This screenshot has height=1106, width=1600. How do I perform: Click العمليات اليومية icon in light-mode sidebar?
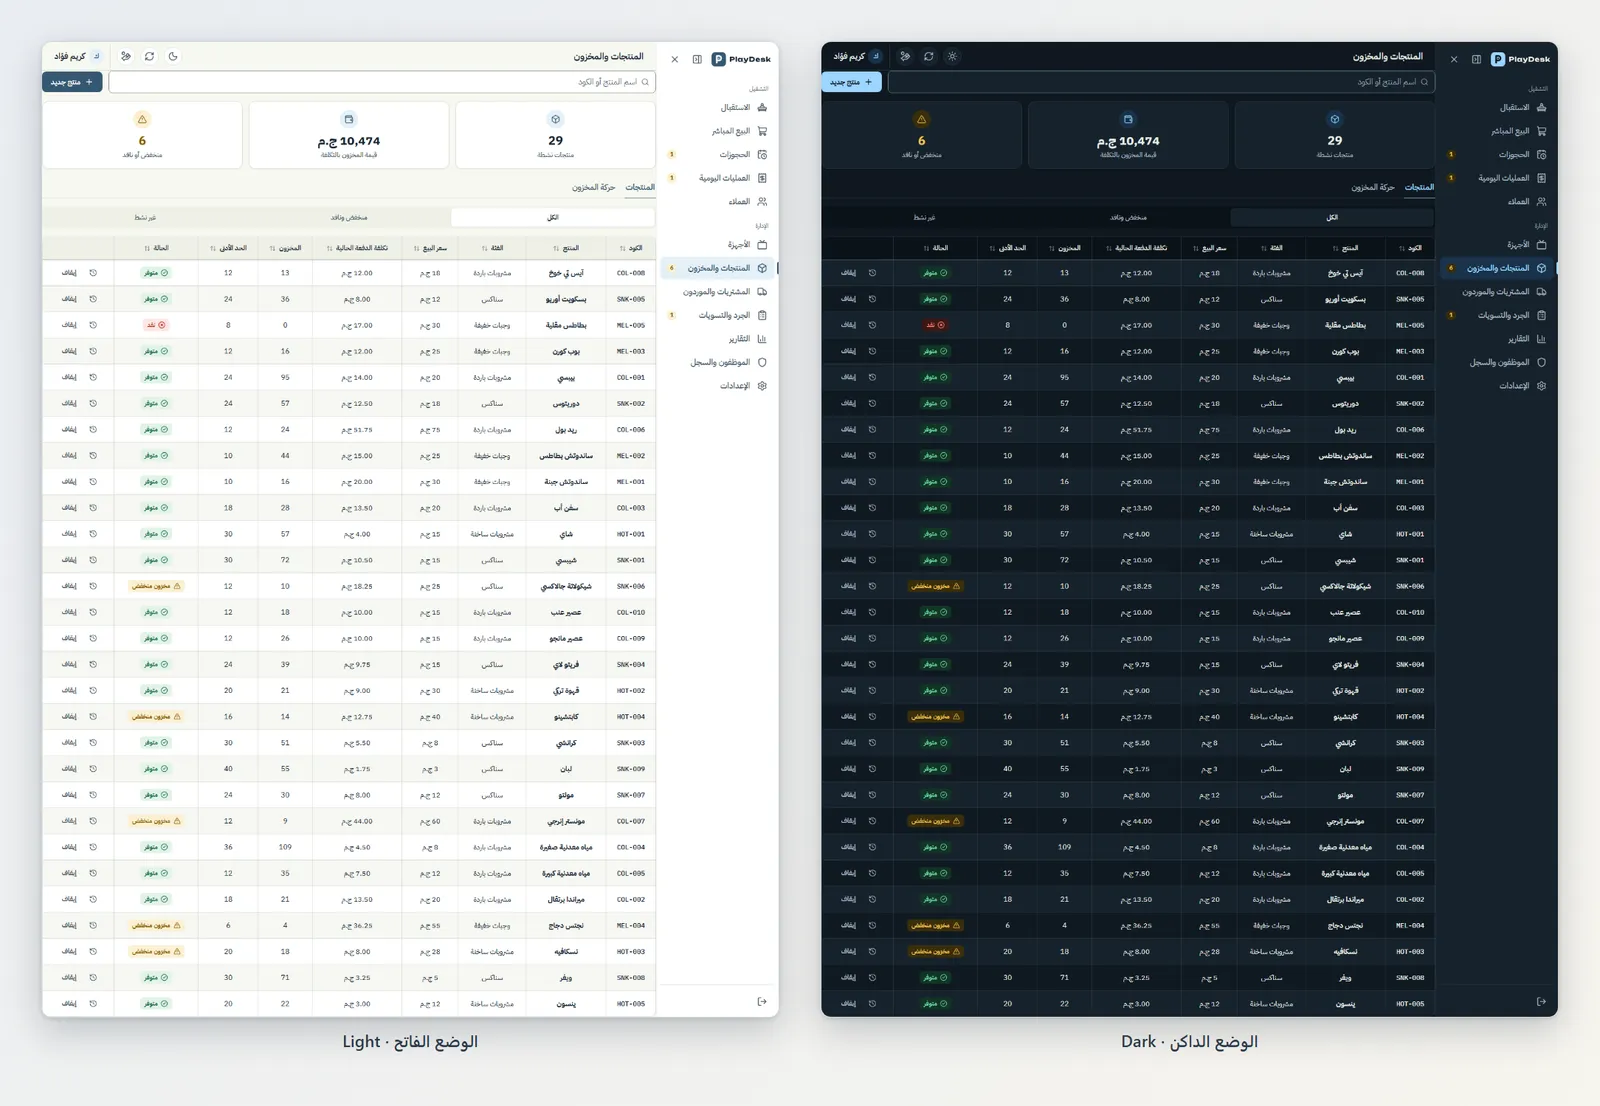point(762,178)
